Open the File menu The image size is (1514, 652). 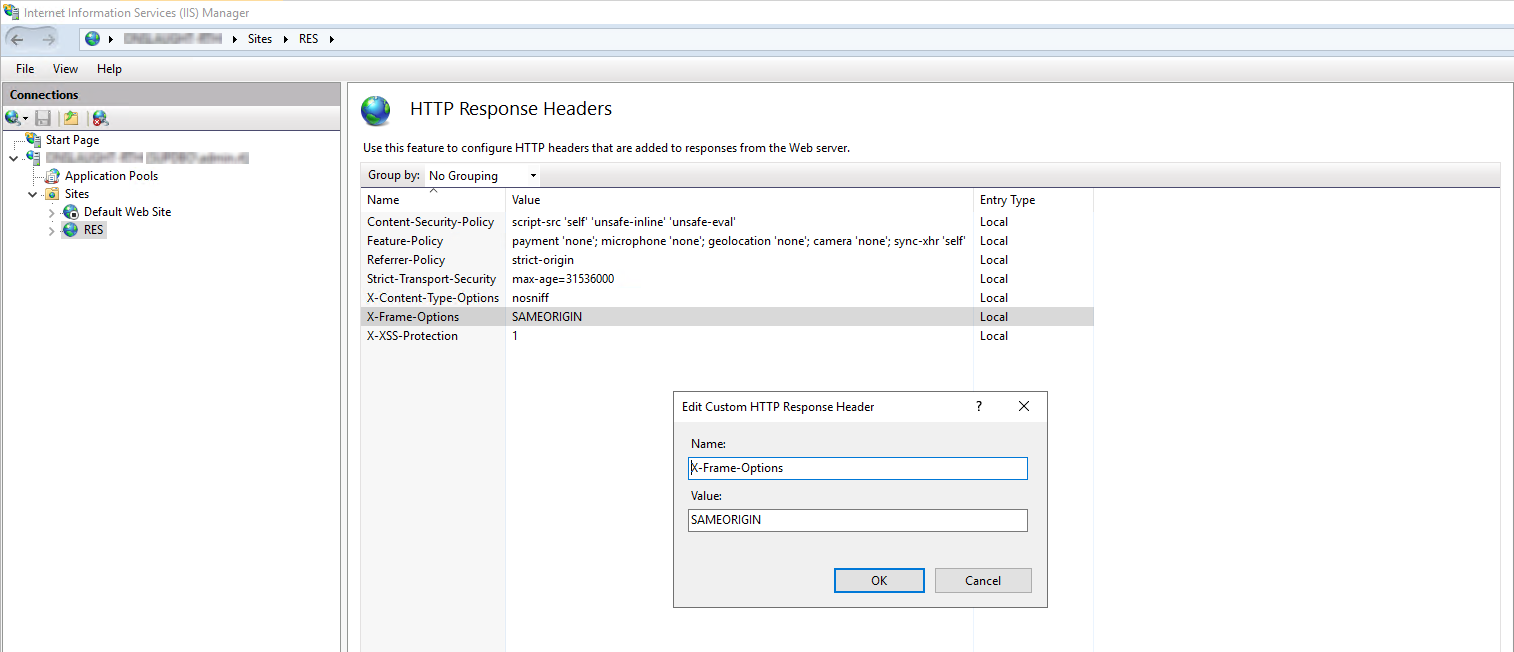(x=24, y=68)
